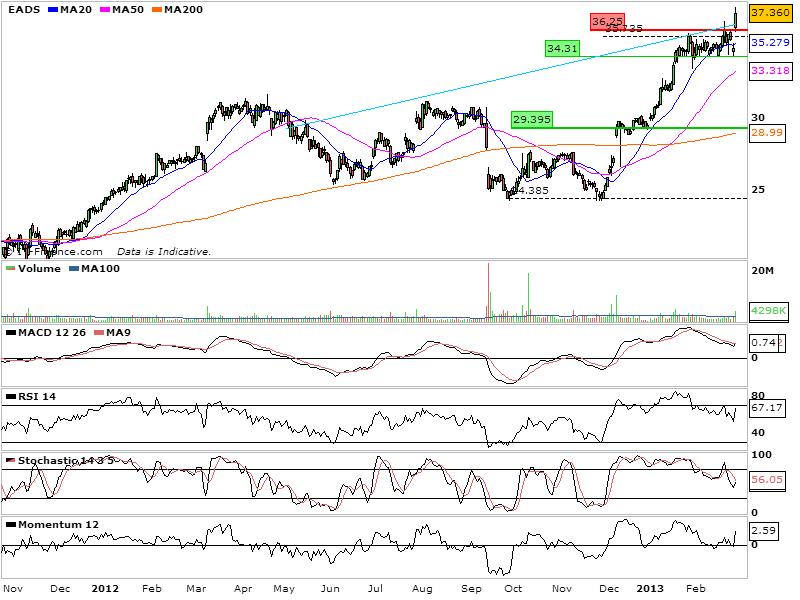Click the 80 RSI axis label
Viewport: 800px width, 600px height.
(758, 395)
